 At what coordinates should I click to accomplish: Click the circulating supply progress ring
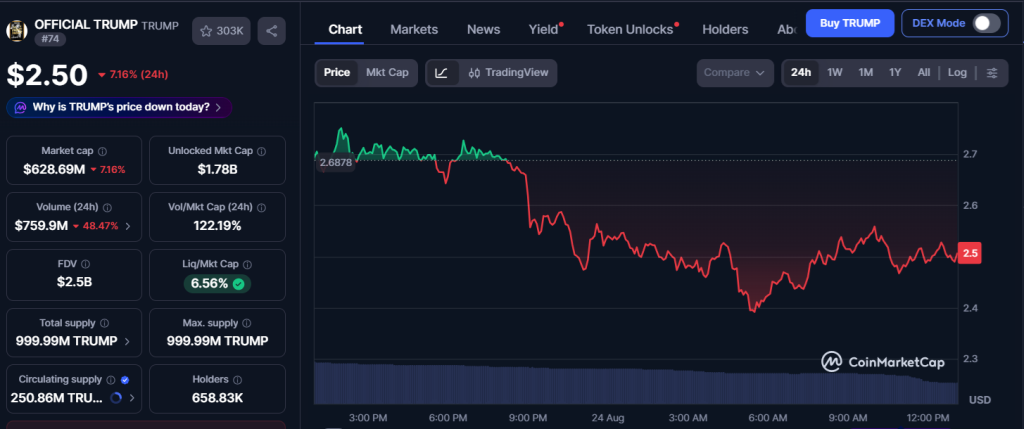[116, 397]
